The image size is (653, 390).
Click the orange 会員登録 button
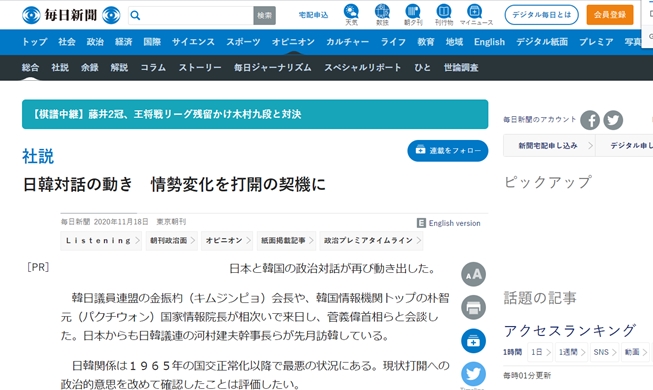pyautogui.click(x=610, y=15)
